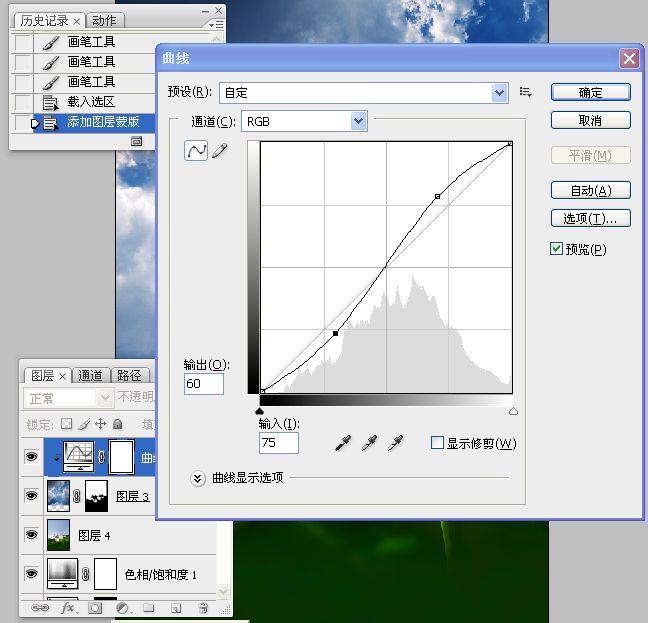Screen dimensions: 648x623
Task: Pick the gray point eyedropper
Action: point(369,443)
